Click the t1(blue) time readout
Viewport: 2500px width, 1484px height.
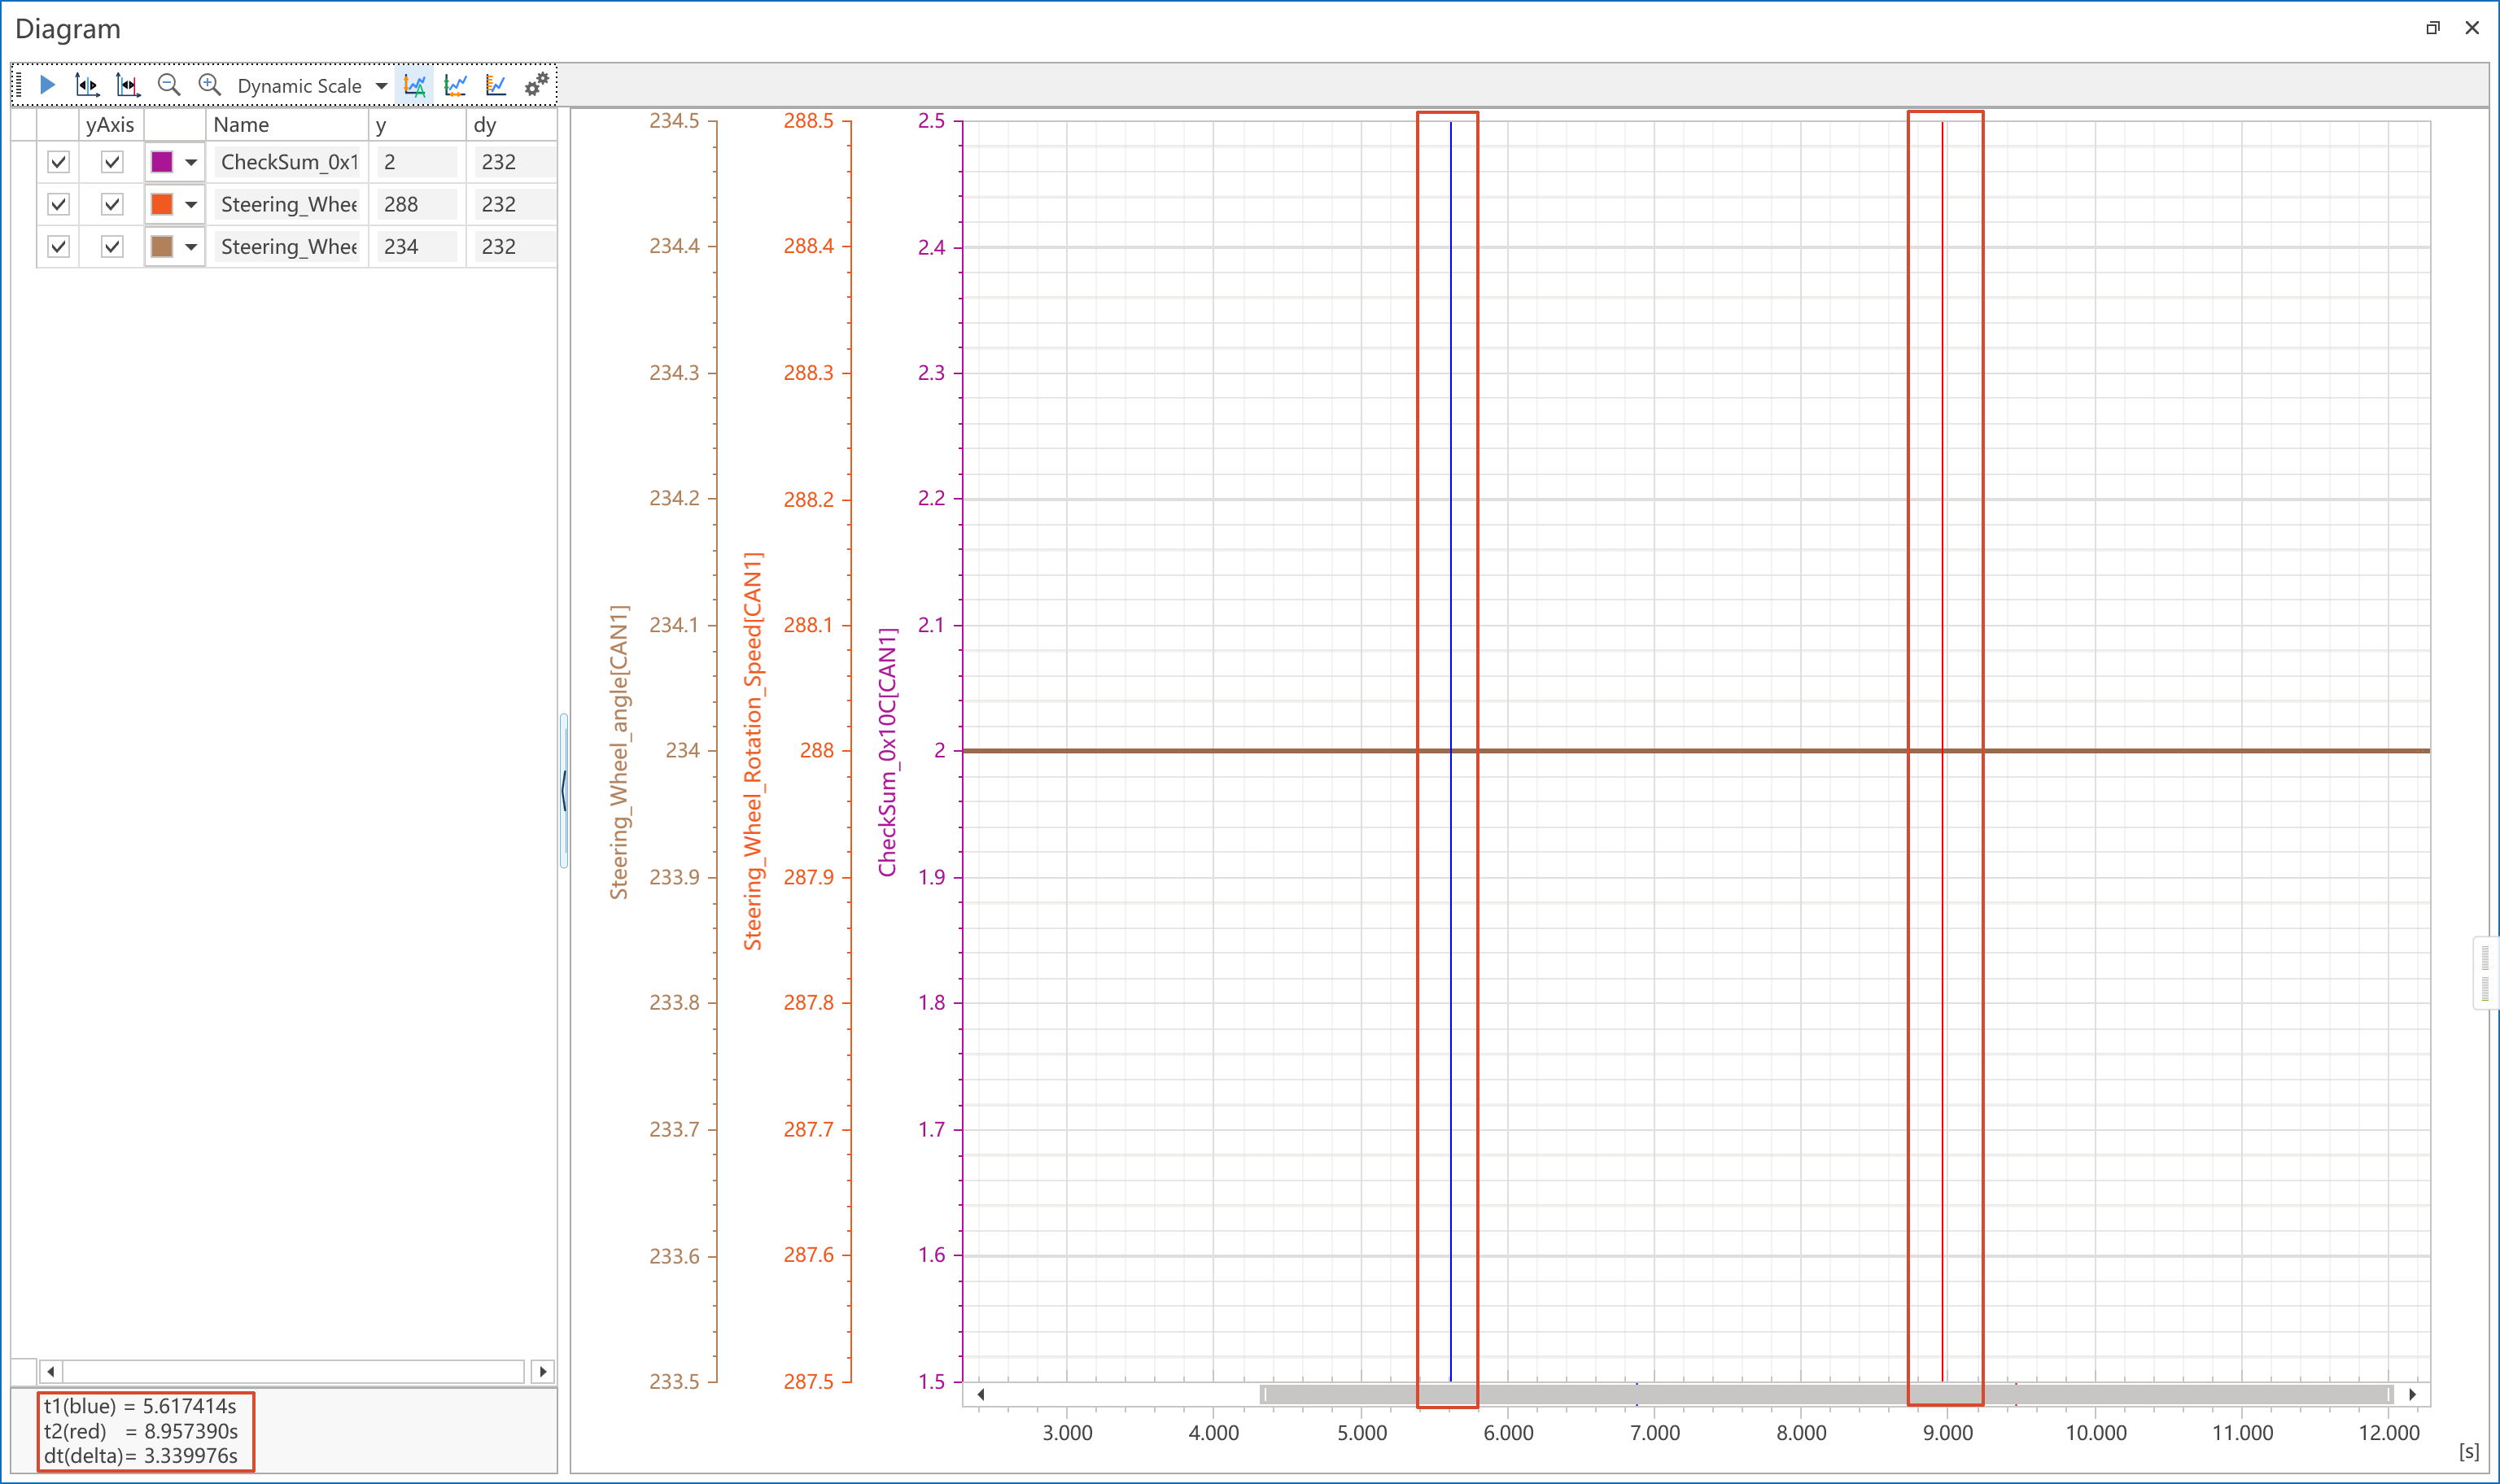pyautogui.click(x=140, y=1406)
